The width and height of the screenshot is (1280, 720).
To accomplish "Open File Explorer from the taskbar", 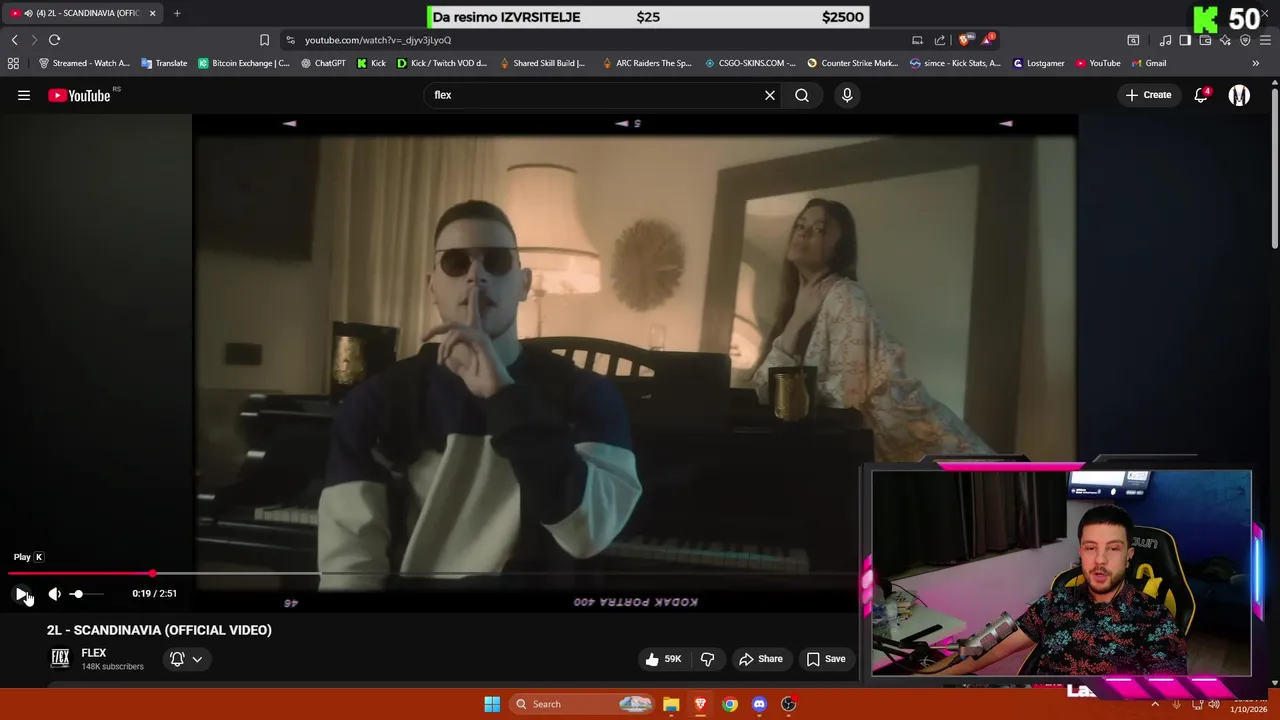I will pyautogui.click(x=671, y=704).
